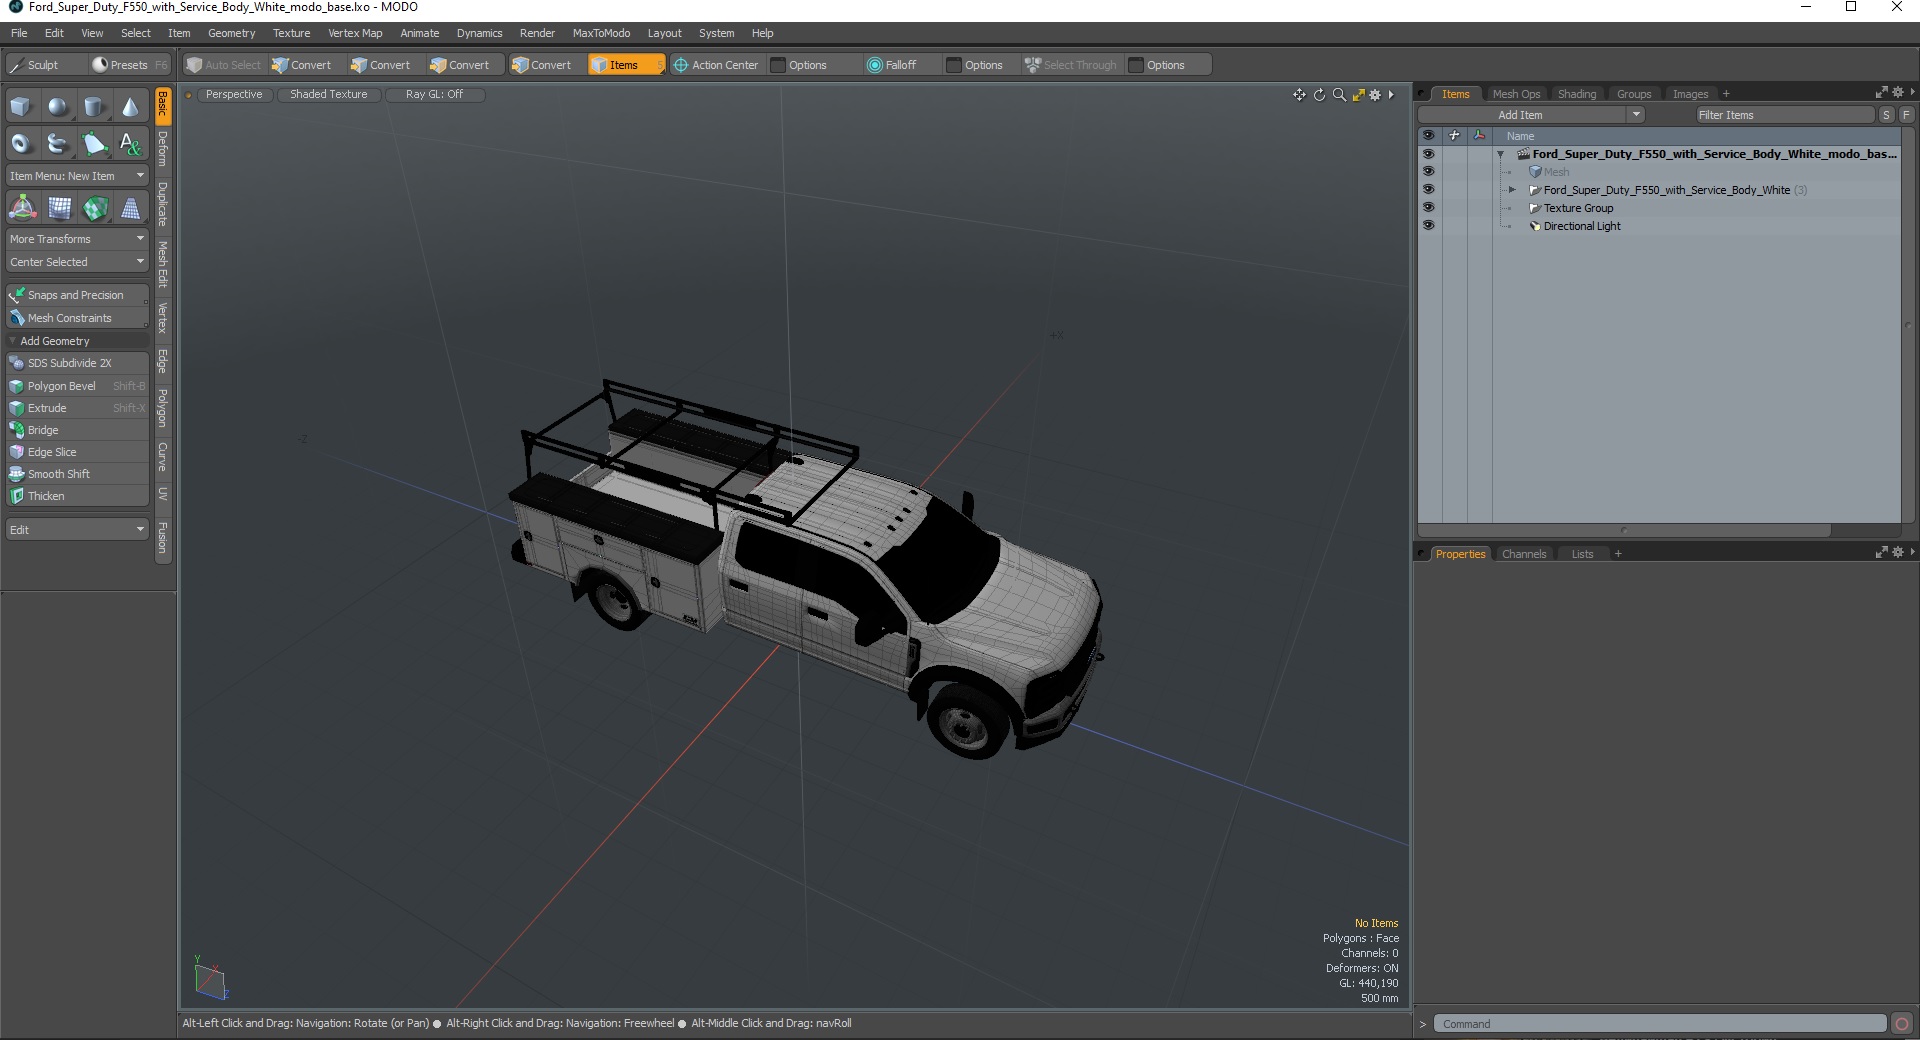Select the Cone primitive tool
Screen dimensions: 1920x1040
coord(130,107)
